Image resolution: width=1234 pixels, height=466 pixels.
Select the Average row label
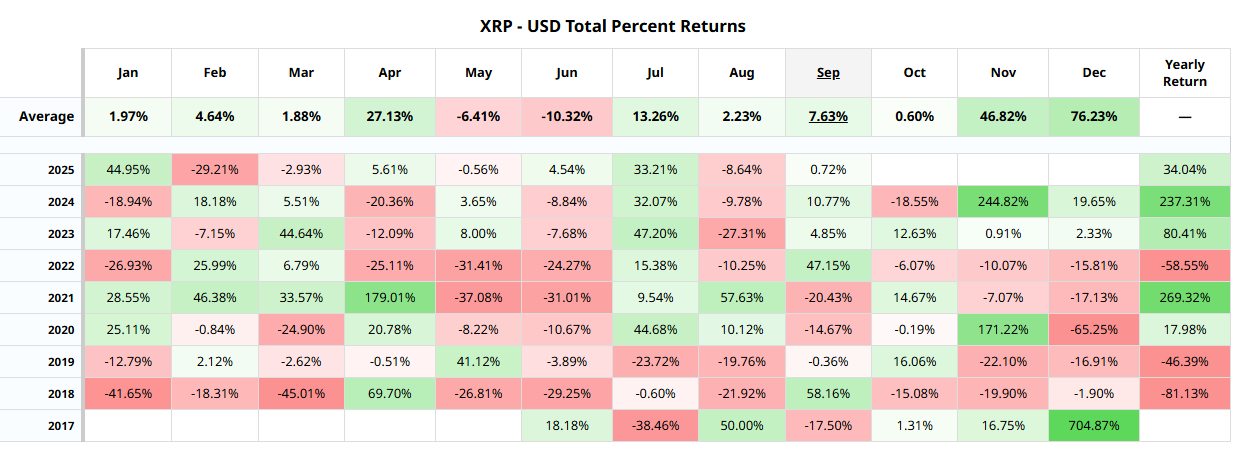(x=46, y=117)
